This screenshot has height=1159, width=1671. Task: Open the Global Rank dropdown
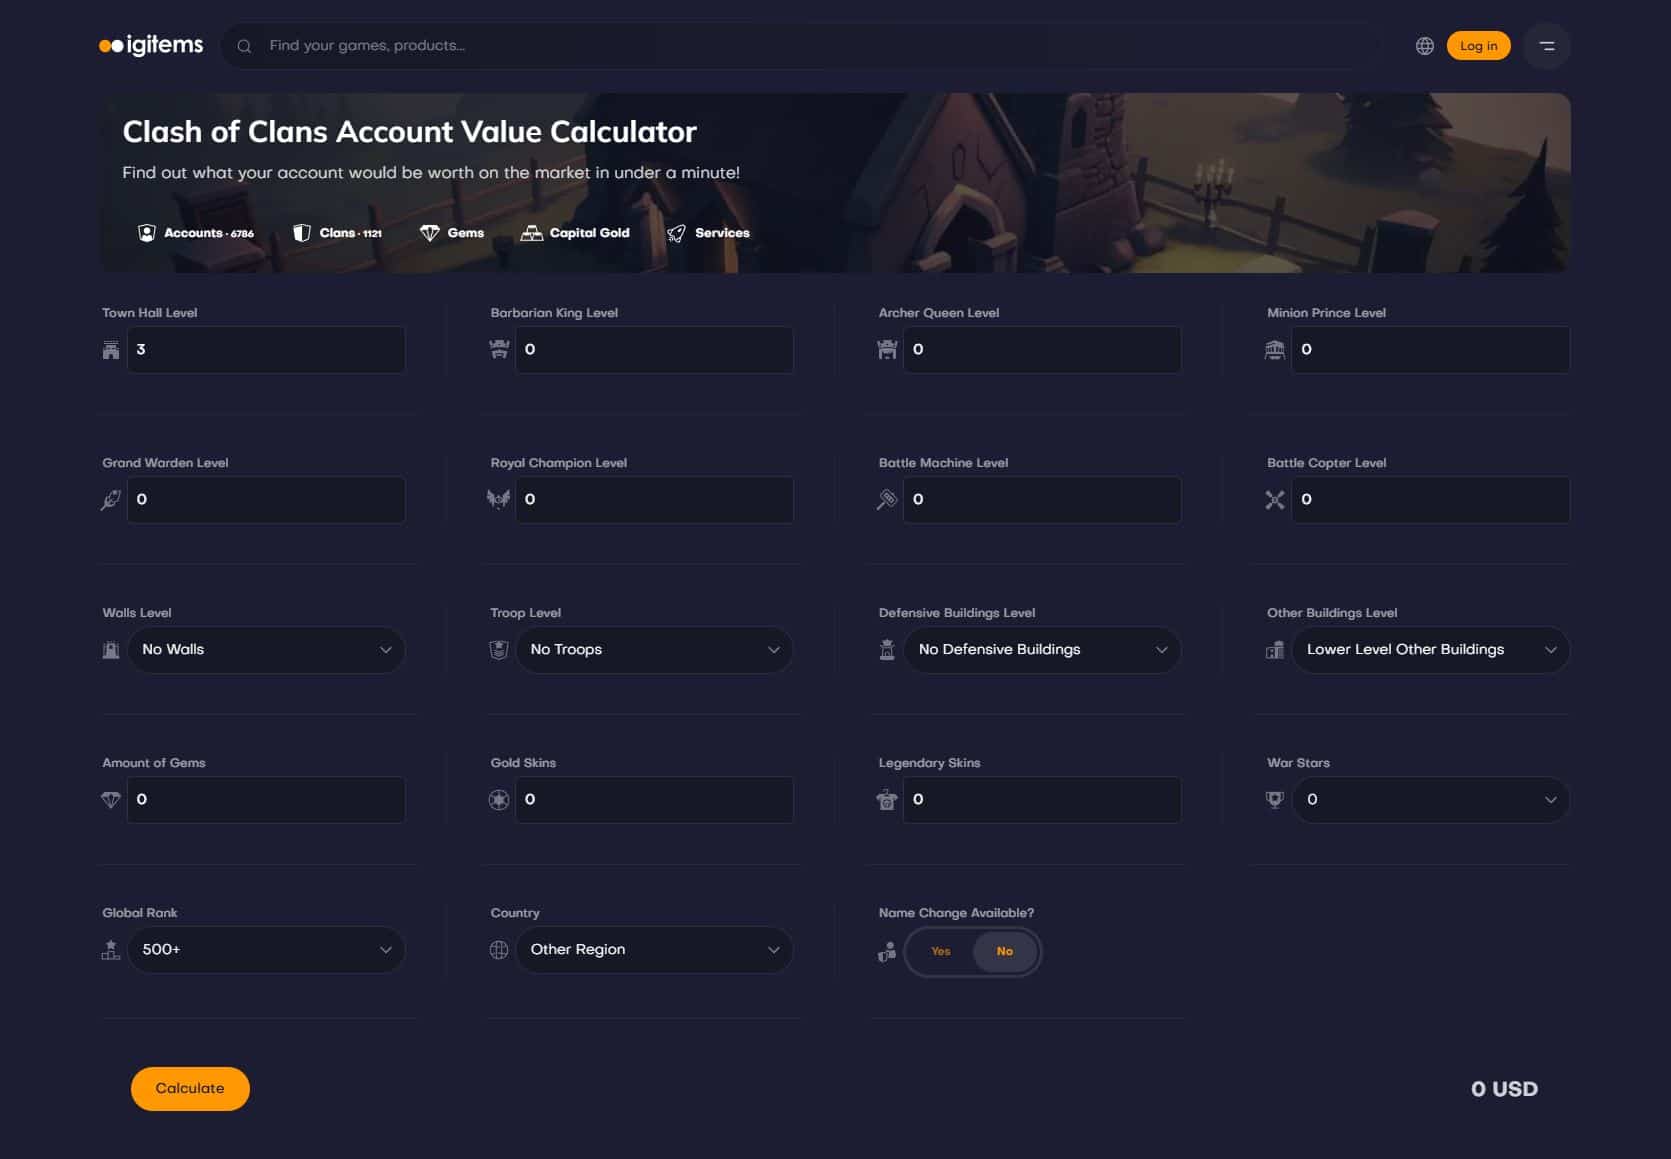(x=266, y=950)
